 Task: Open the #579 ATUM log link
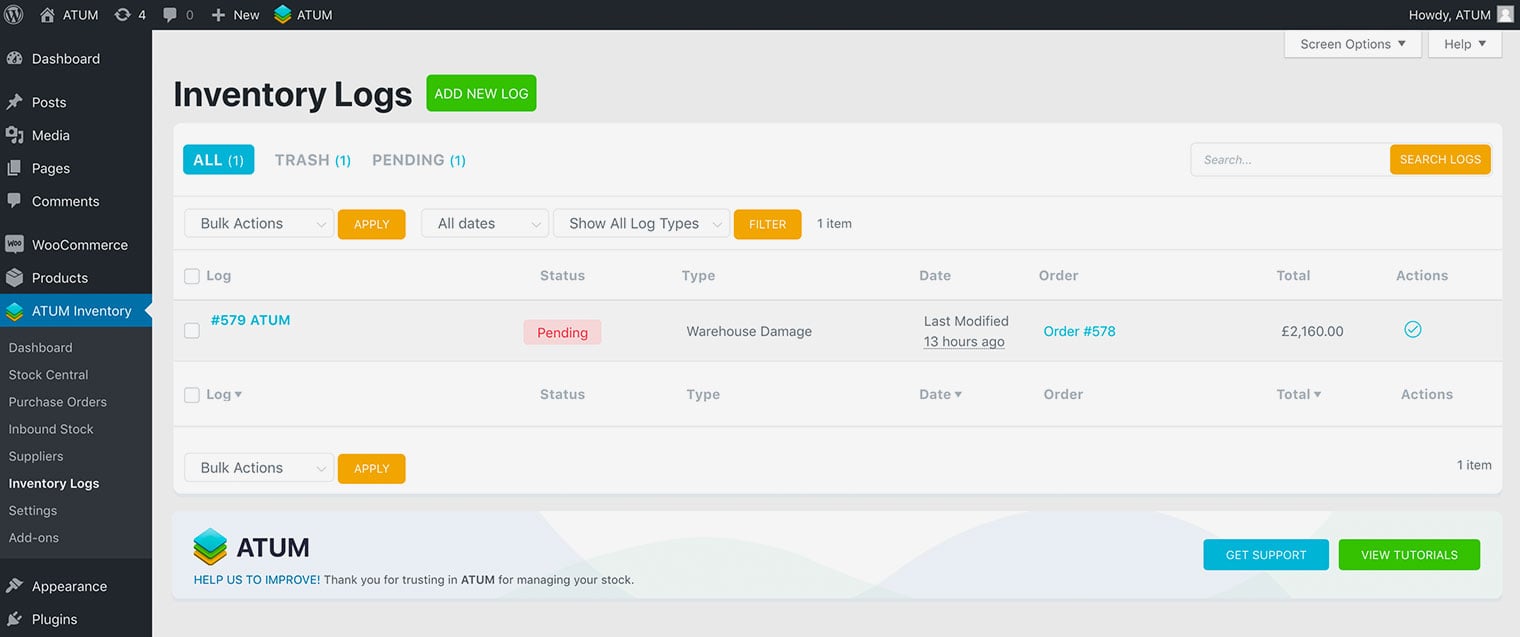point(250,320)
